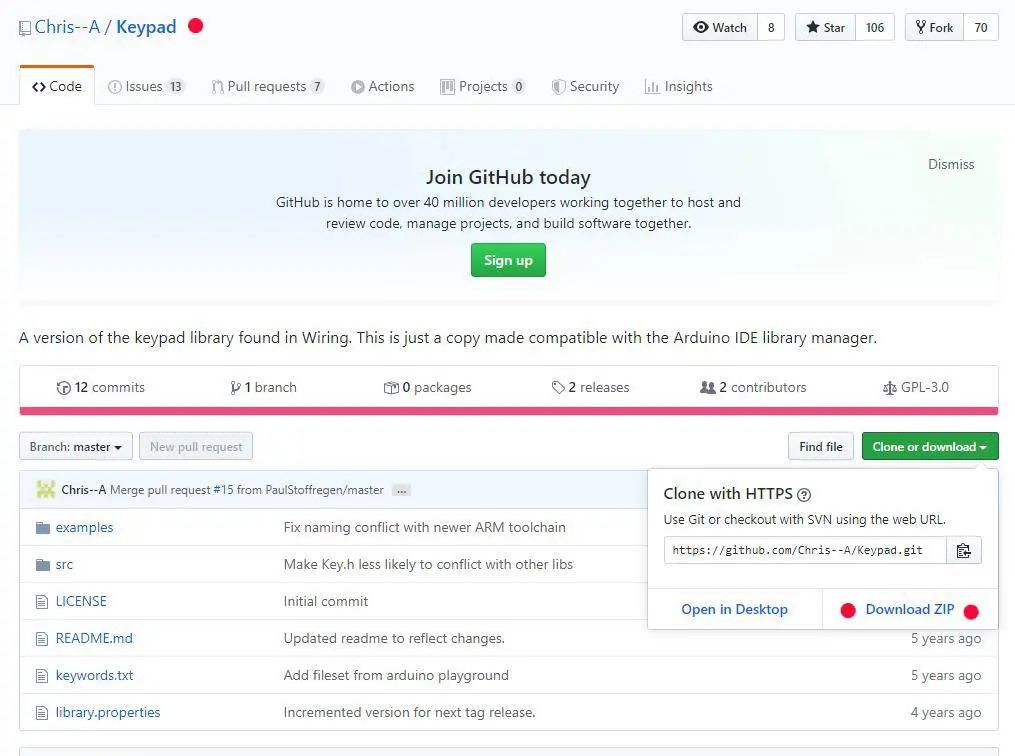The height and width of the screenshot is (756, 1015).
Task: Open the library.properties file
Action: [x=108, y=712]
